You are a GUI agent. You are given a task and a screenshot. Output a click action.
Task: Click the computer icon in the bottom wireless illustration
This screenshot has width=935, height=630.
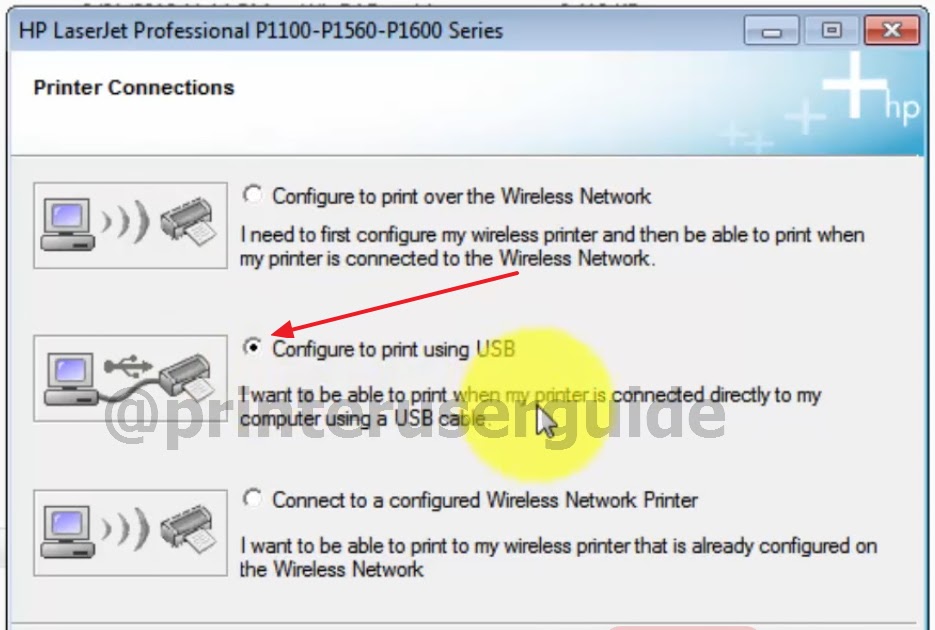(67, 532)
